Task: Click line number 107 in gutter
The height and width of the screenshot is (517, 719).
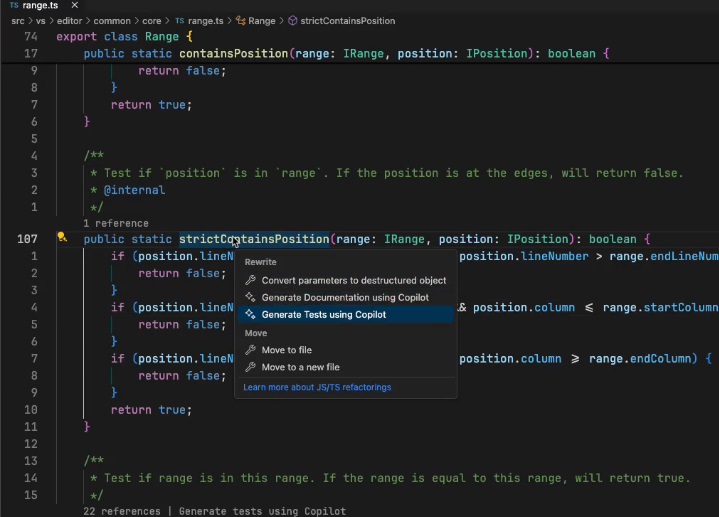Action: pyautogui.click(x=28, y=239)
